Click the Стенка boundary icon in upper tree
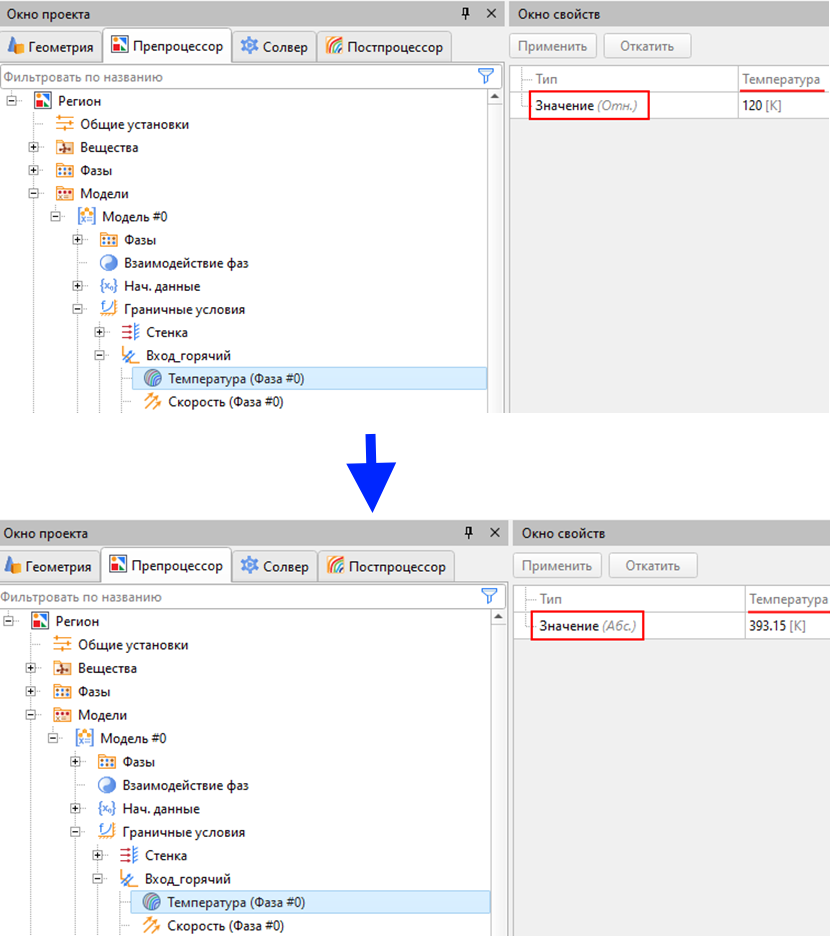This screenshot has width=830, height=936. point(130,332)
